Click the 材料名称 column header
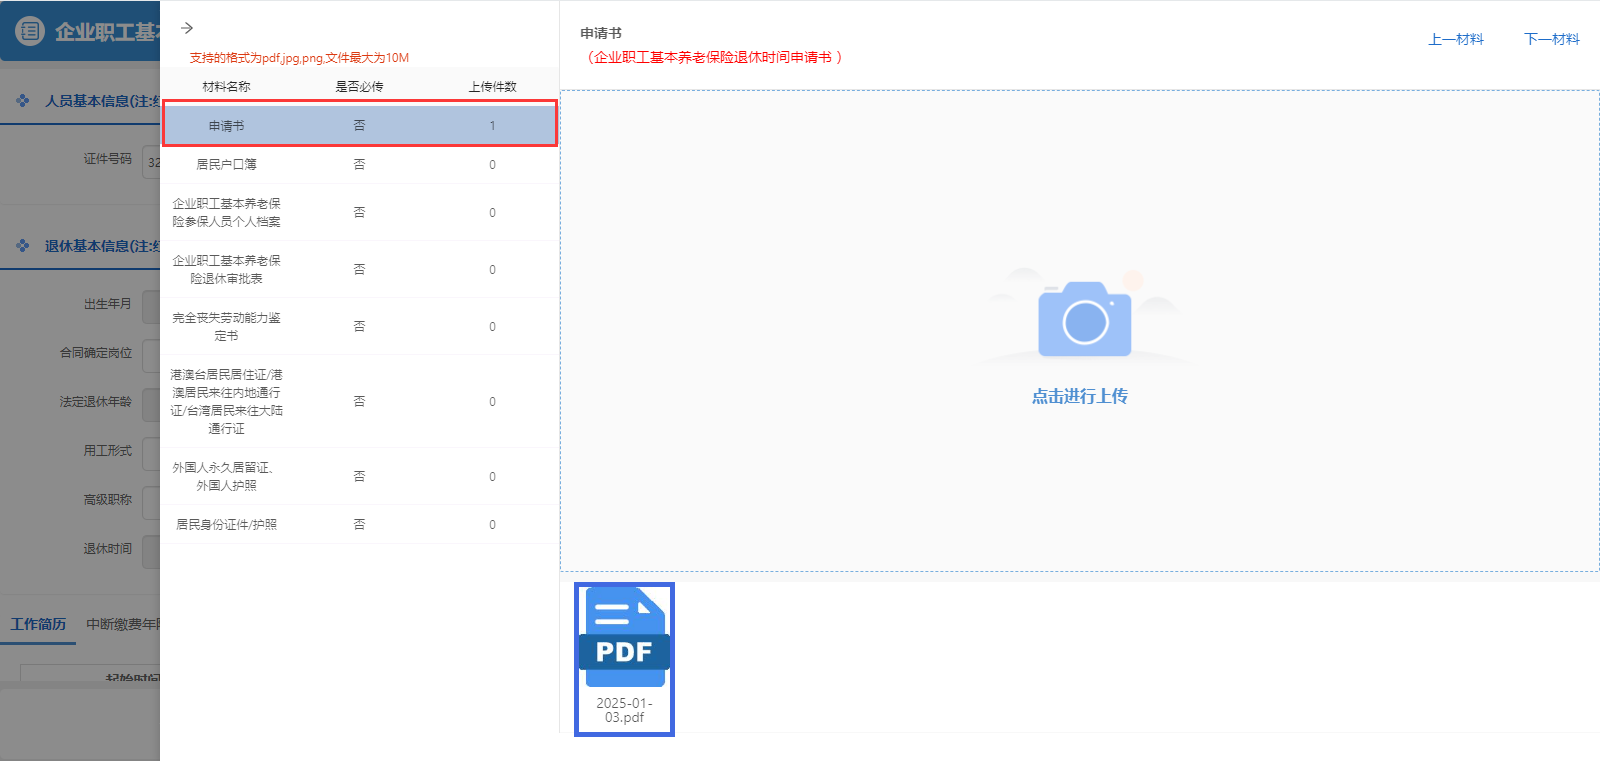The height and width of the screenshot is (761, 1600). point(226,87)
